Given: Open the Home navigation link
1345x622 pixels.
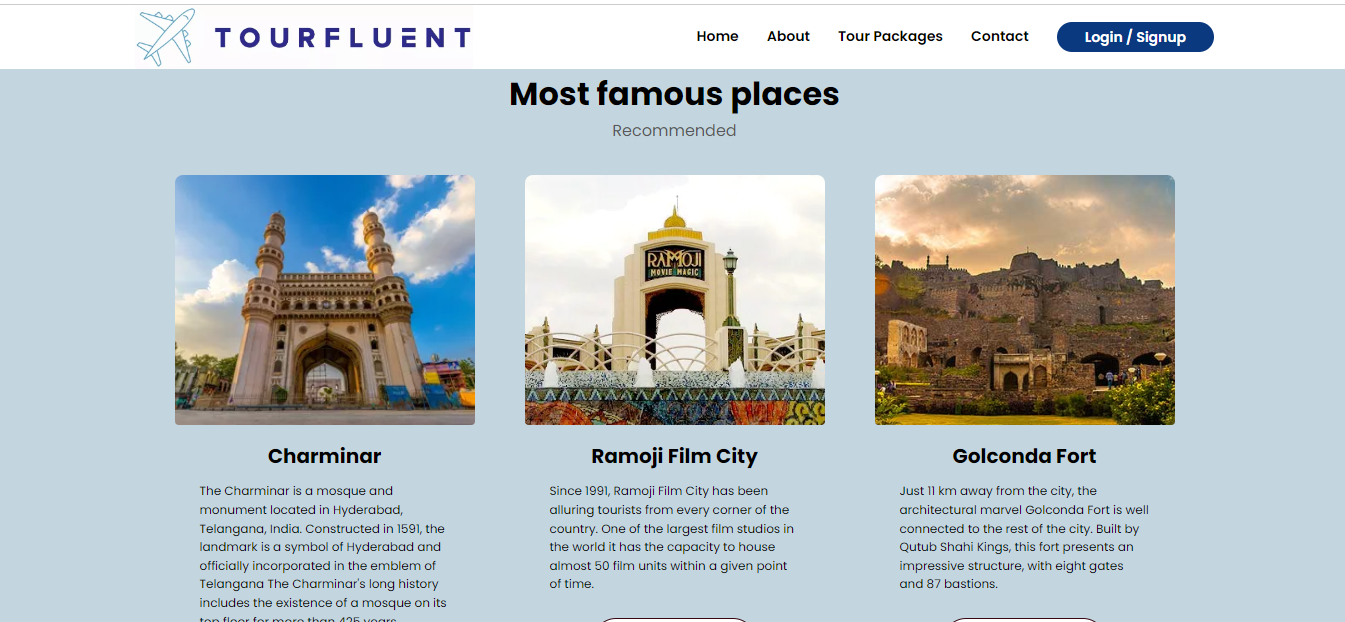Looking at the screenshot, I should (717, 36).
